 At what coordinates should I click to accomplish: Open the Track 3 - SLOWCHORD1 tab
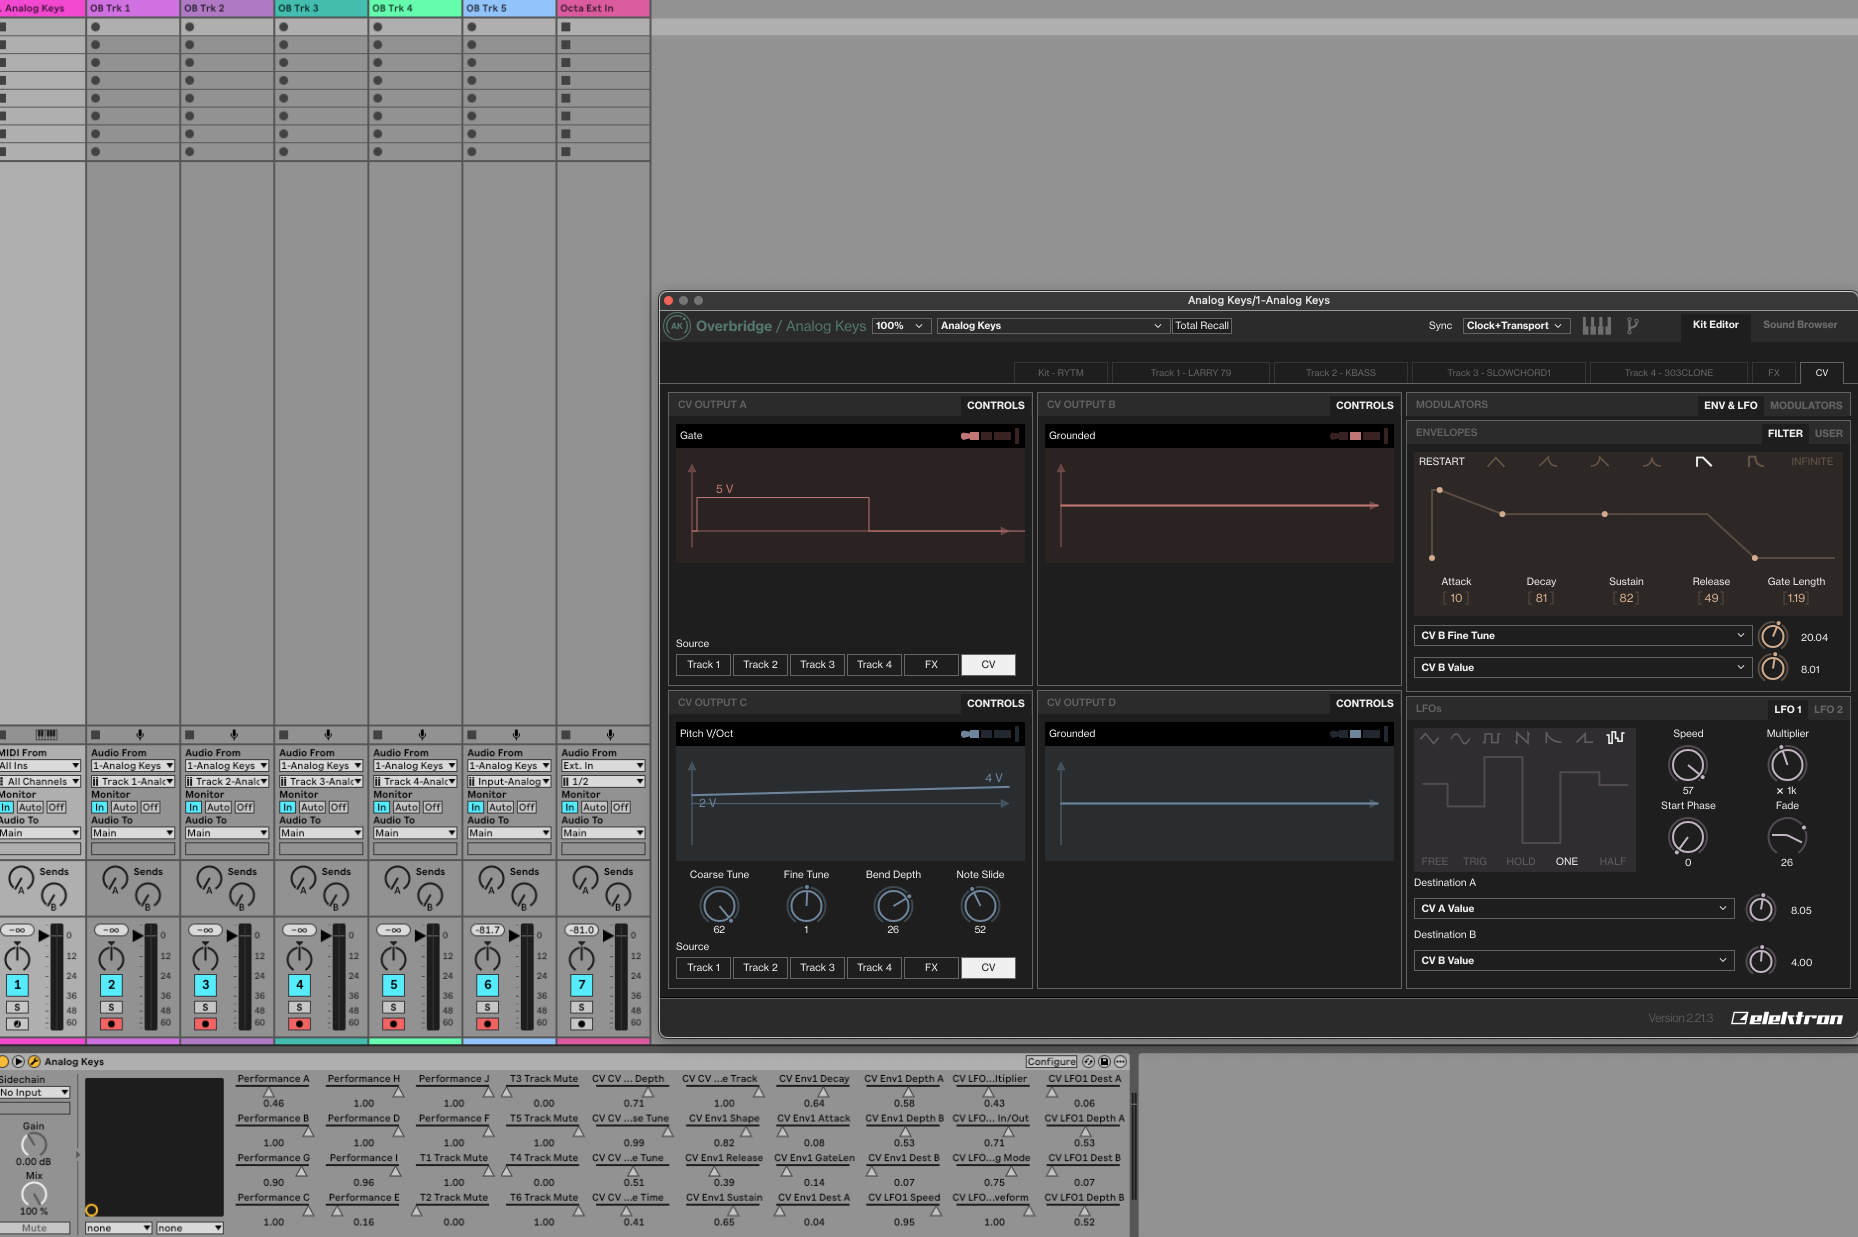(1497, 373)
